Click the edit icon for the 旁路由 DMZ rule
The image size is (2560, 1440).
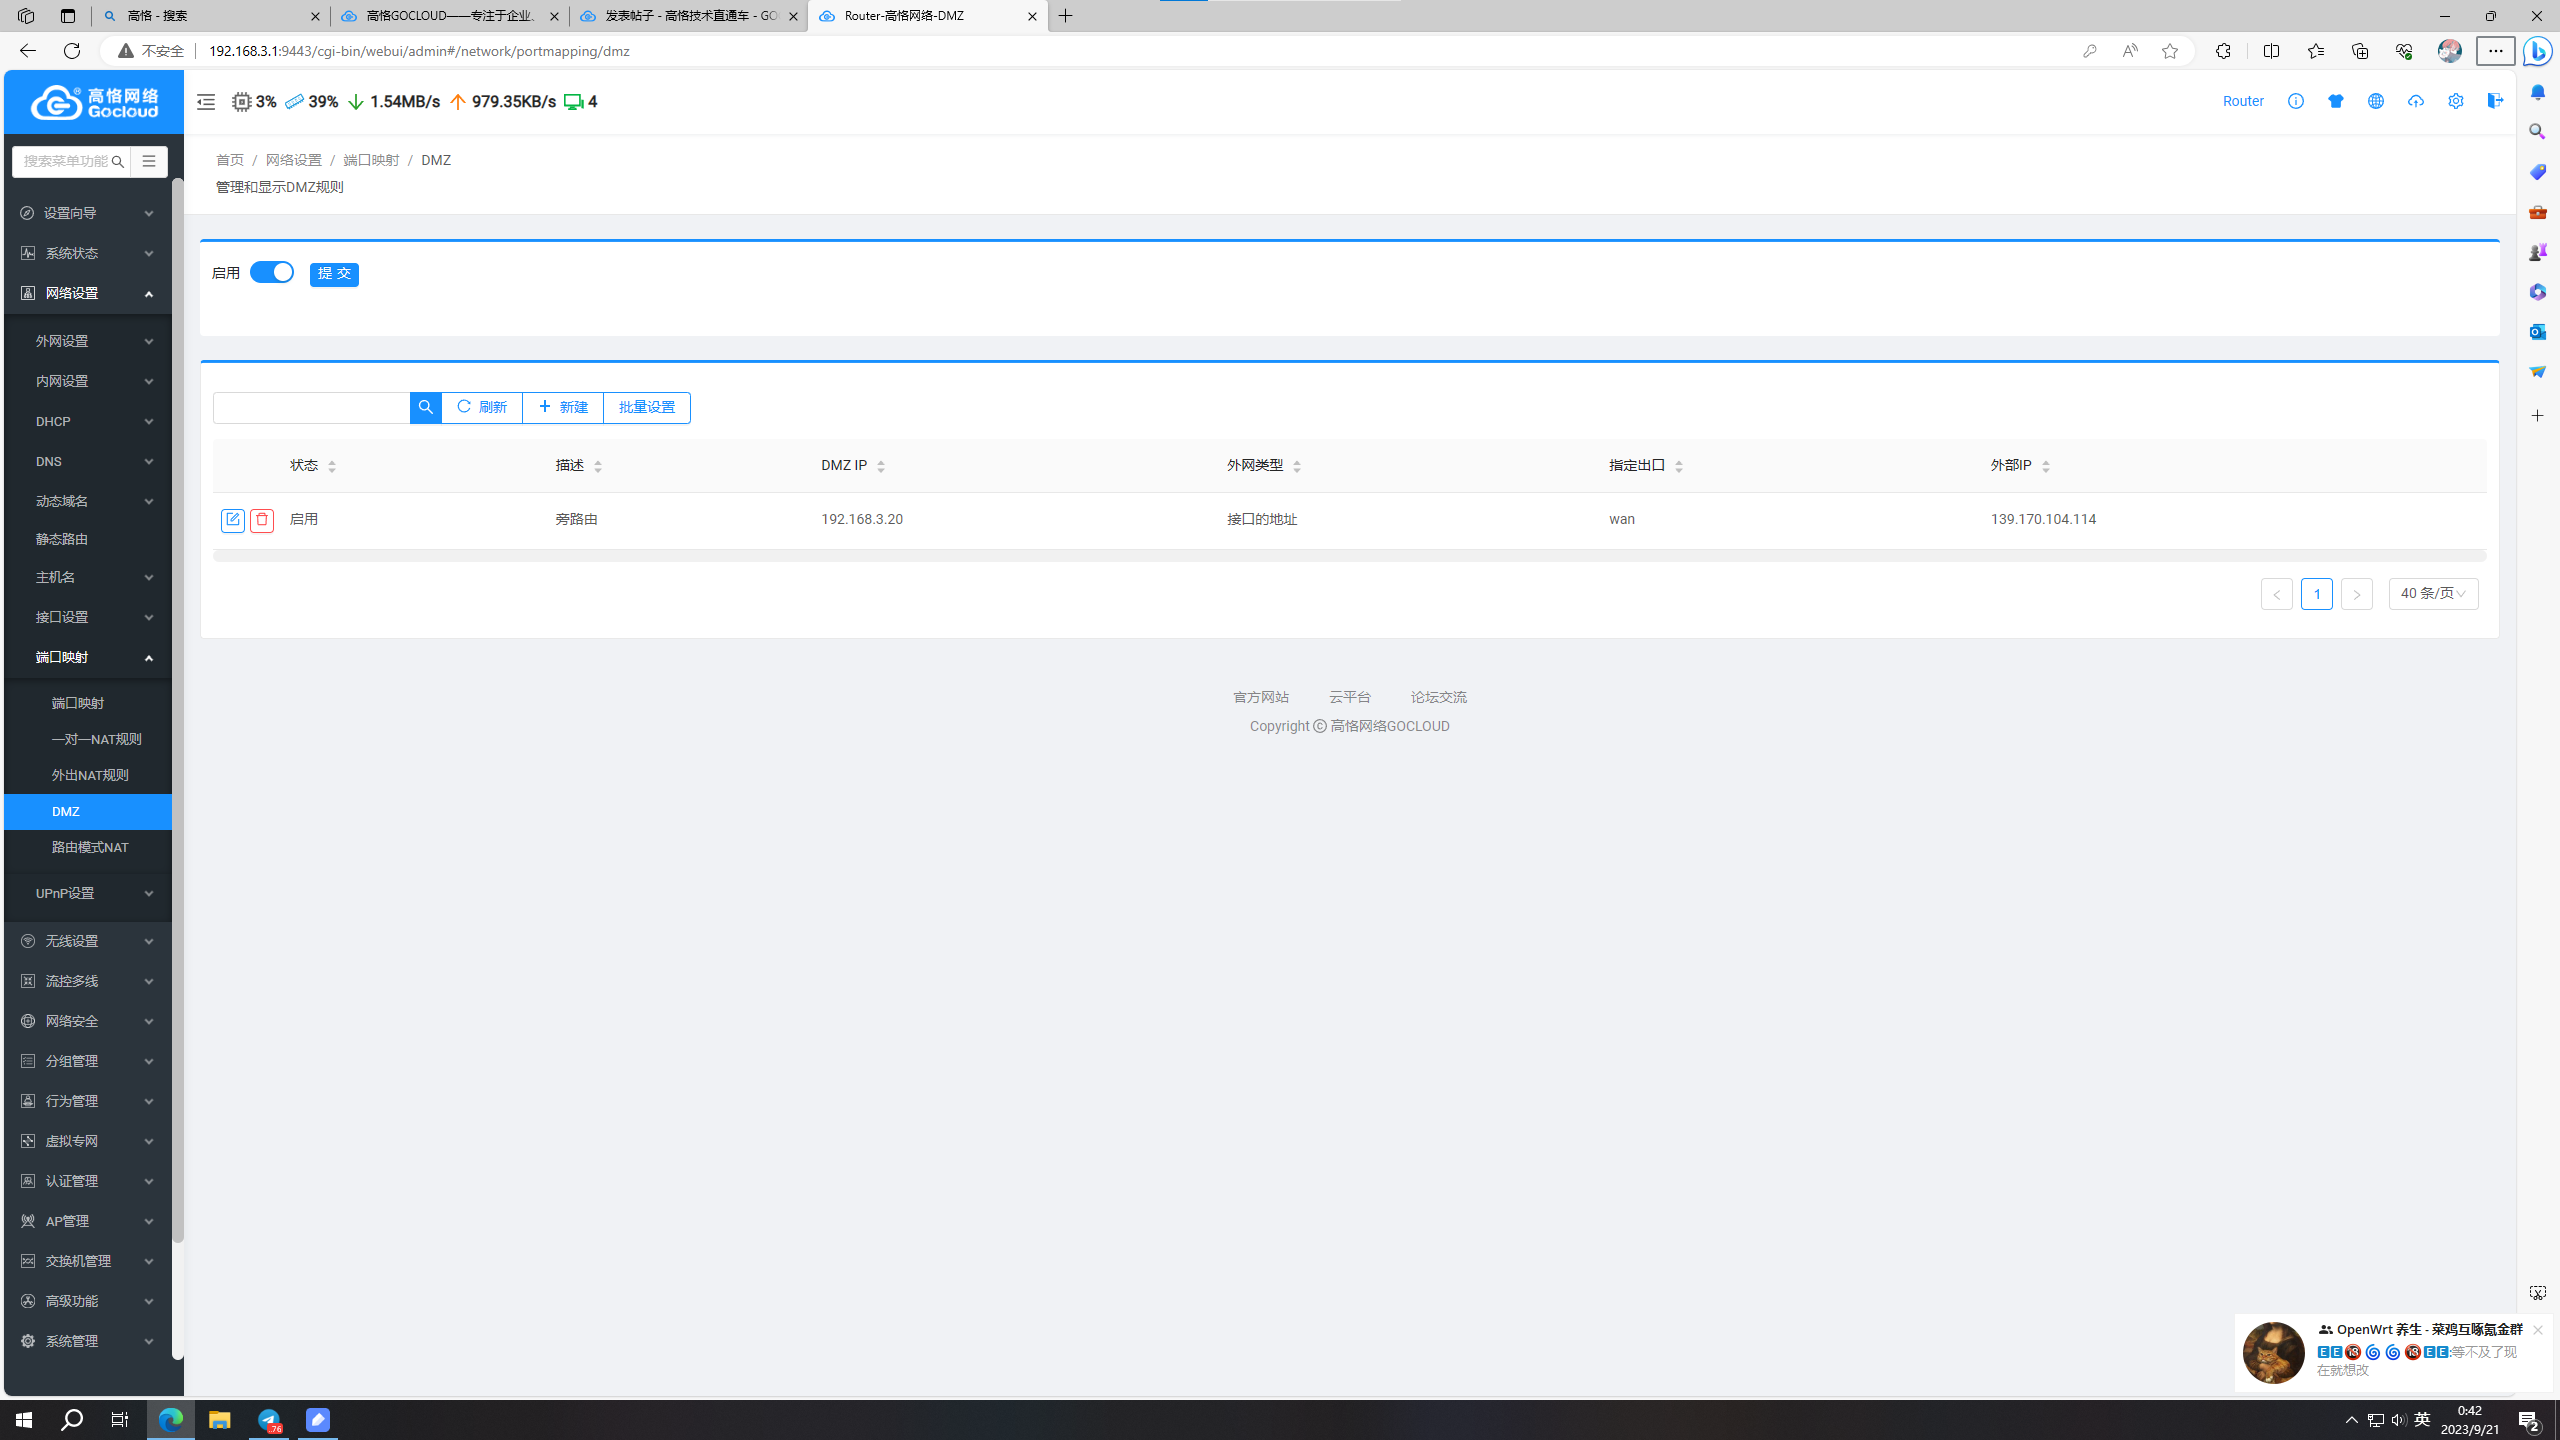pos(232,520)
